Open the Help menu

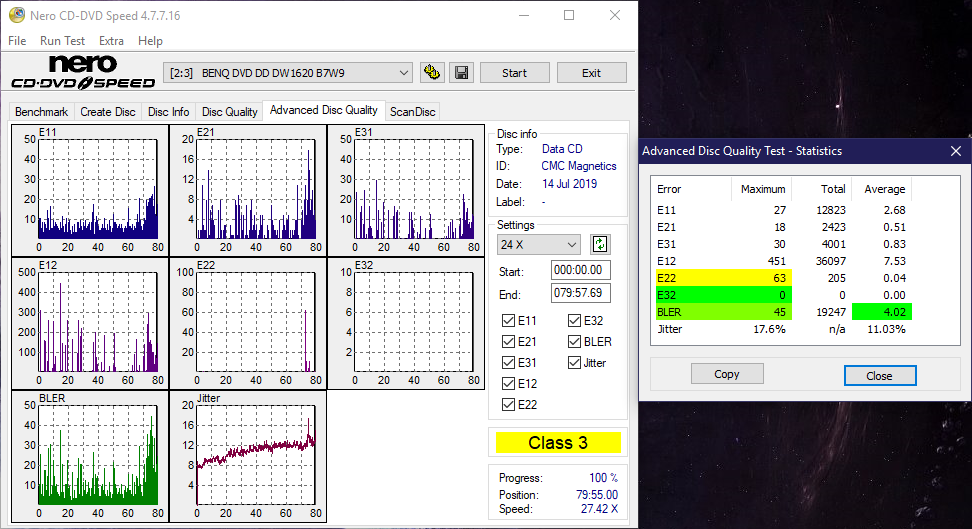coord(150,41)
